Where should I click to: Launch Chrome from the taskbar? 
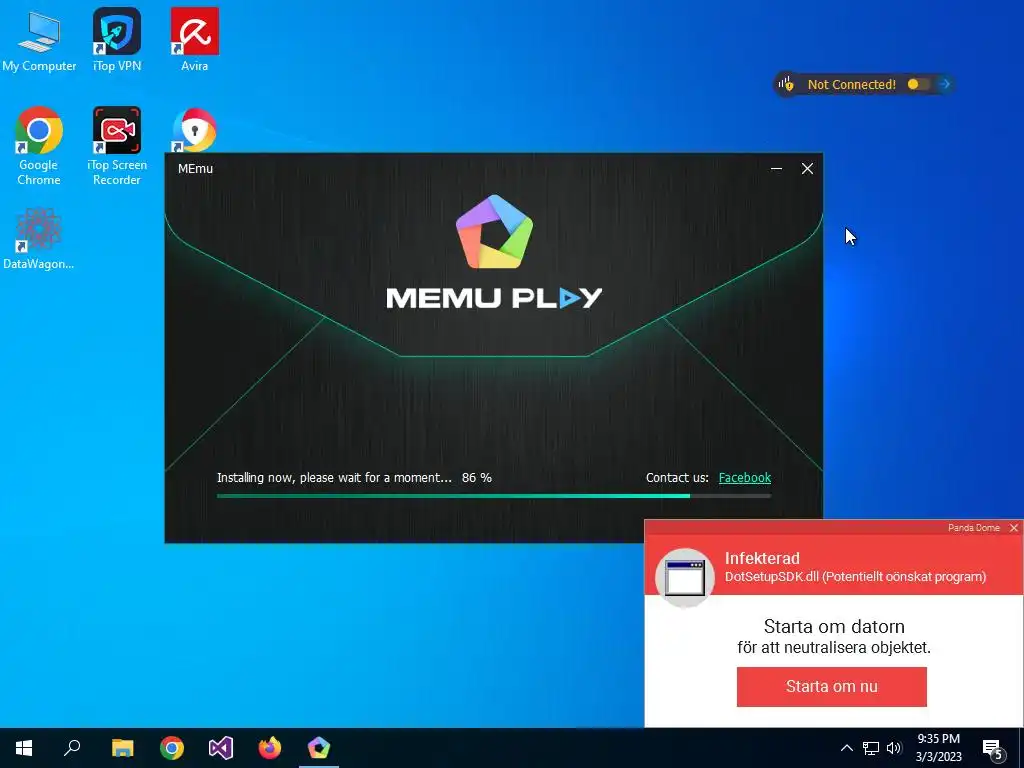[172, 748]
